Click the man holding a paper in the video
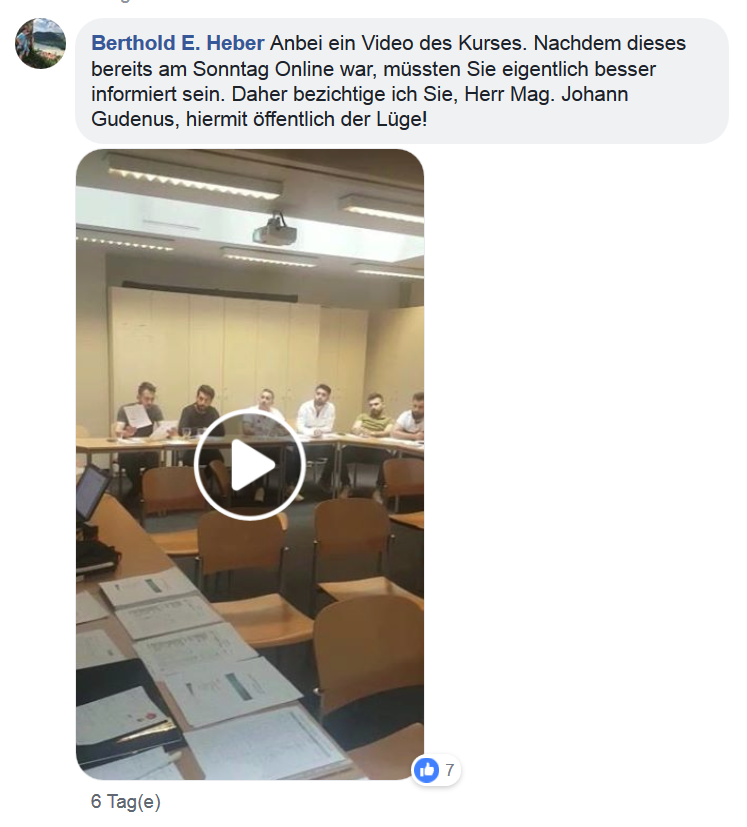Viewport: 747px width, 827px height. click(138, 422)
